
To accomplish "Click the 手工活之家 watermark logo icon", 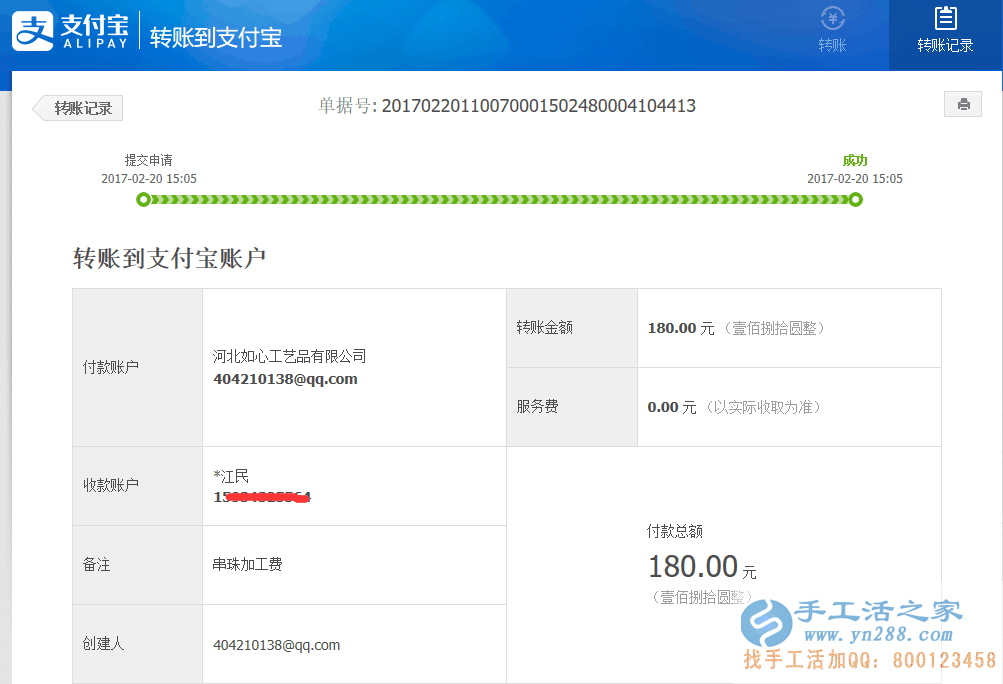I will click(766, 623).
